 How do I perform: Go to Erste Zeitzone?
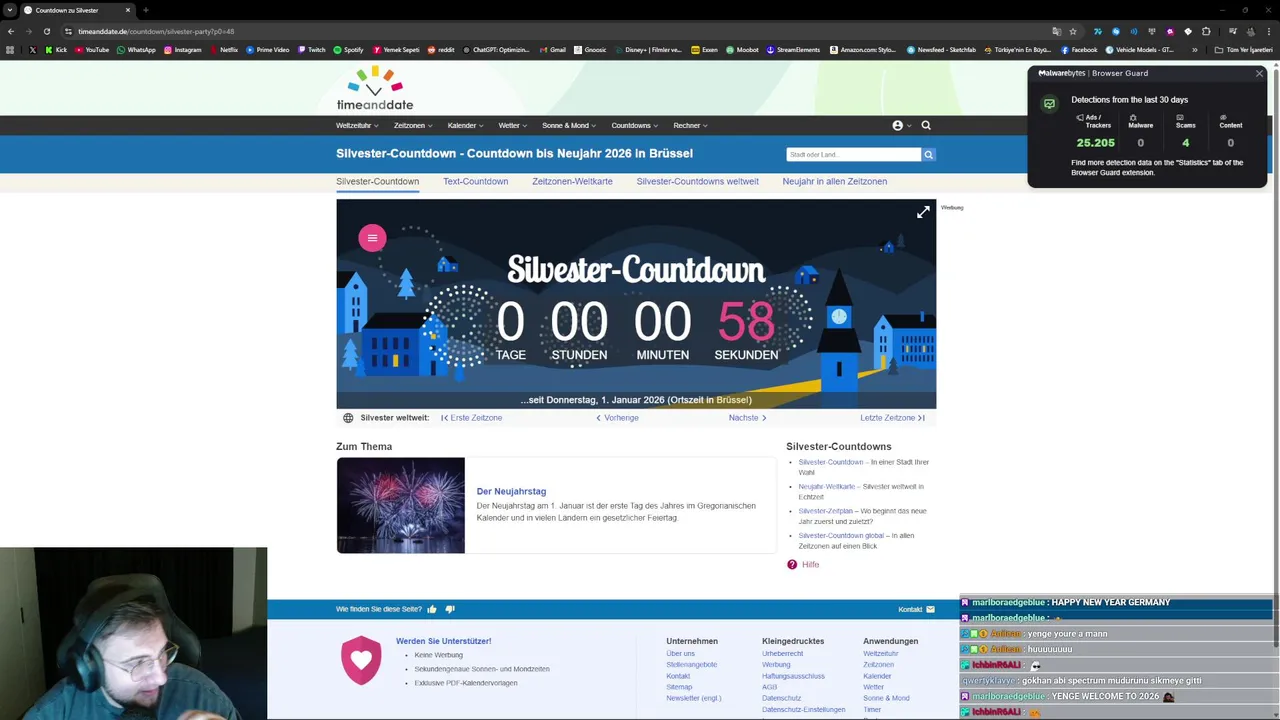click(472, 418)
